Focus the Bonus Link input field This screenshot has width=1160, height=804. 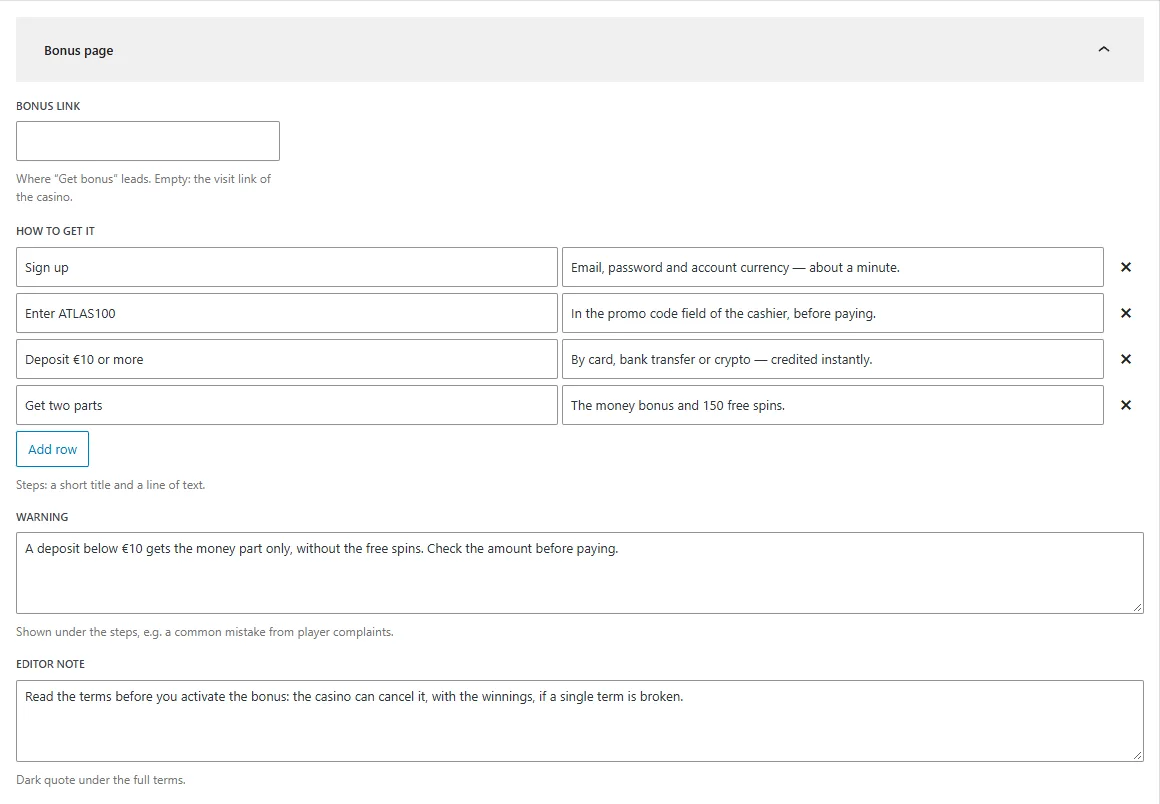pos(148,141)
